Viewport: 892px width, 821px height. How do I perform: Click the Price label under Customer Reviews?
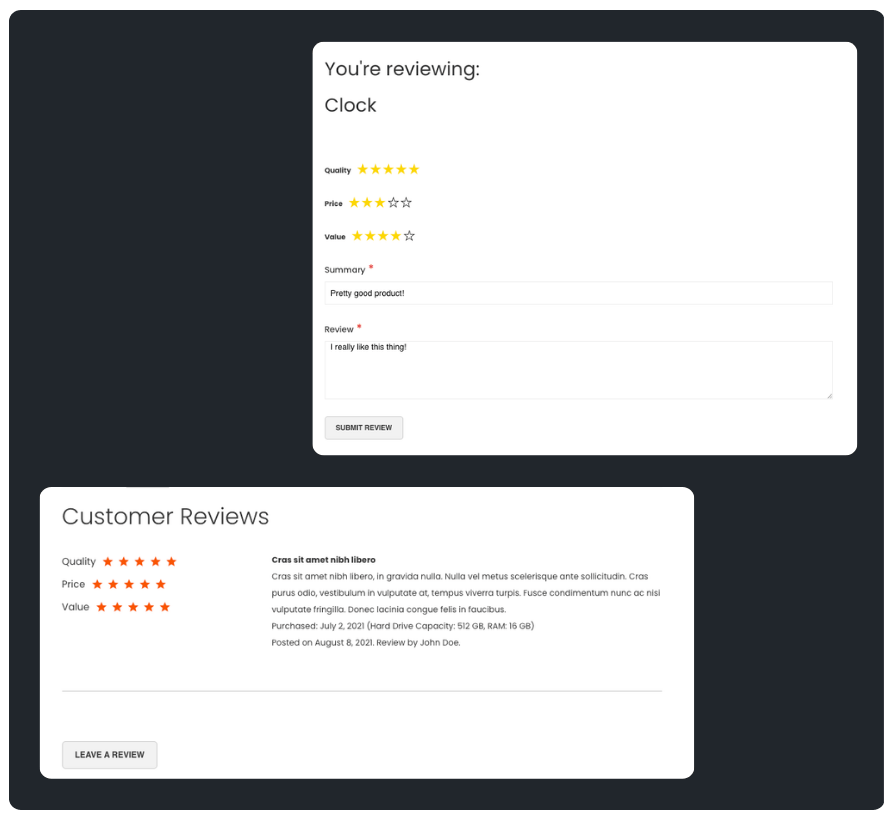pyautogui.click(x=76, y=584)
